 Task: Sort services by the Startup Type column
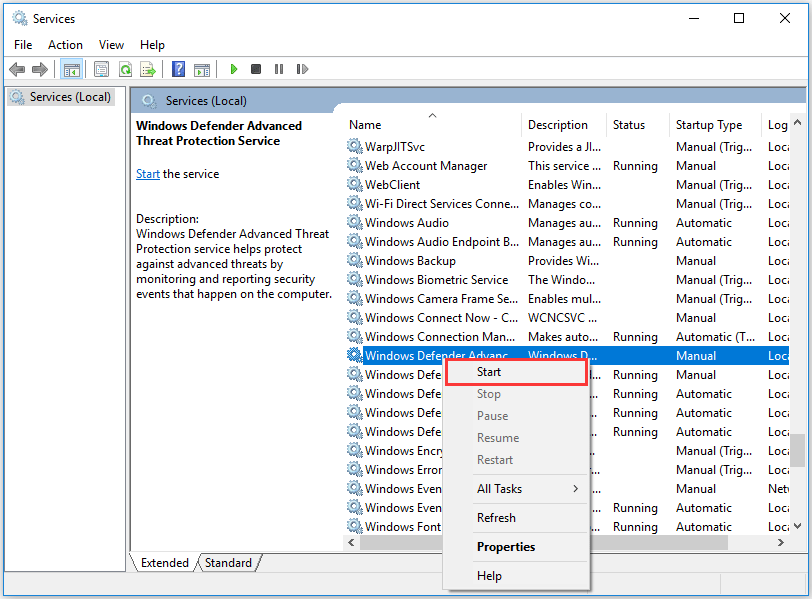[708, 125]
